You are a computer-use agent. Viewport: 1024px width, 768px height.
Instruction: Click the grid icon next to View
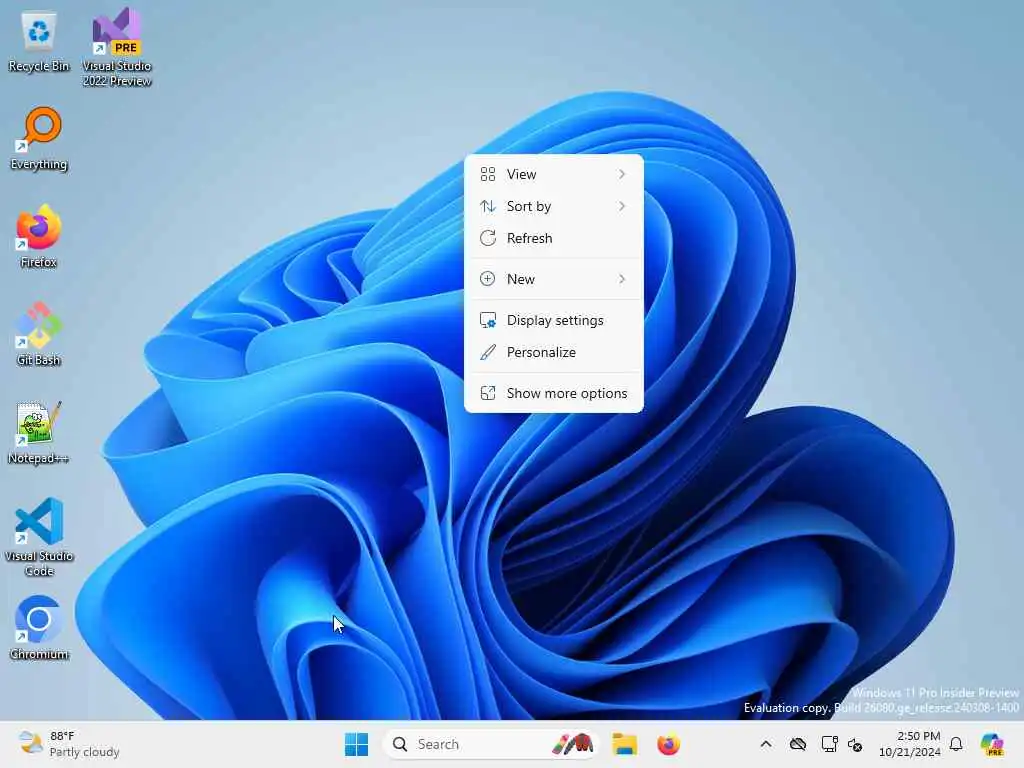click(488, 174)
